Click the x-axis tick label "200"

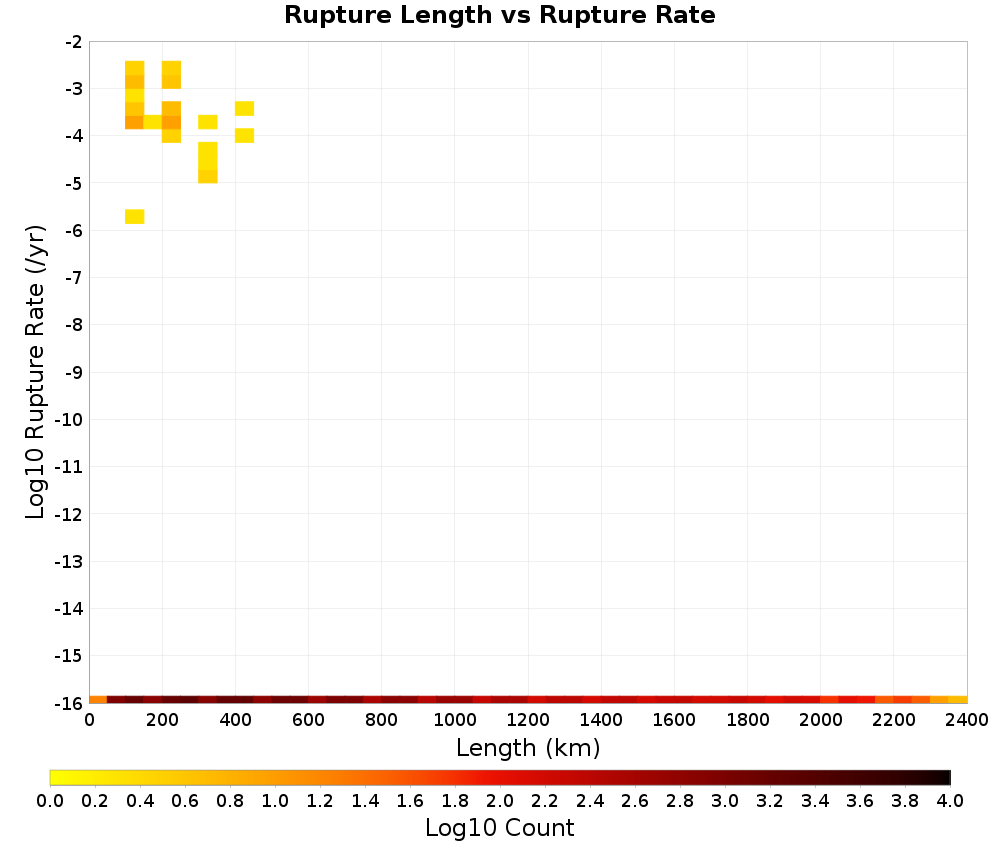tap(162, 720)
